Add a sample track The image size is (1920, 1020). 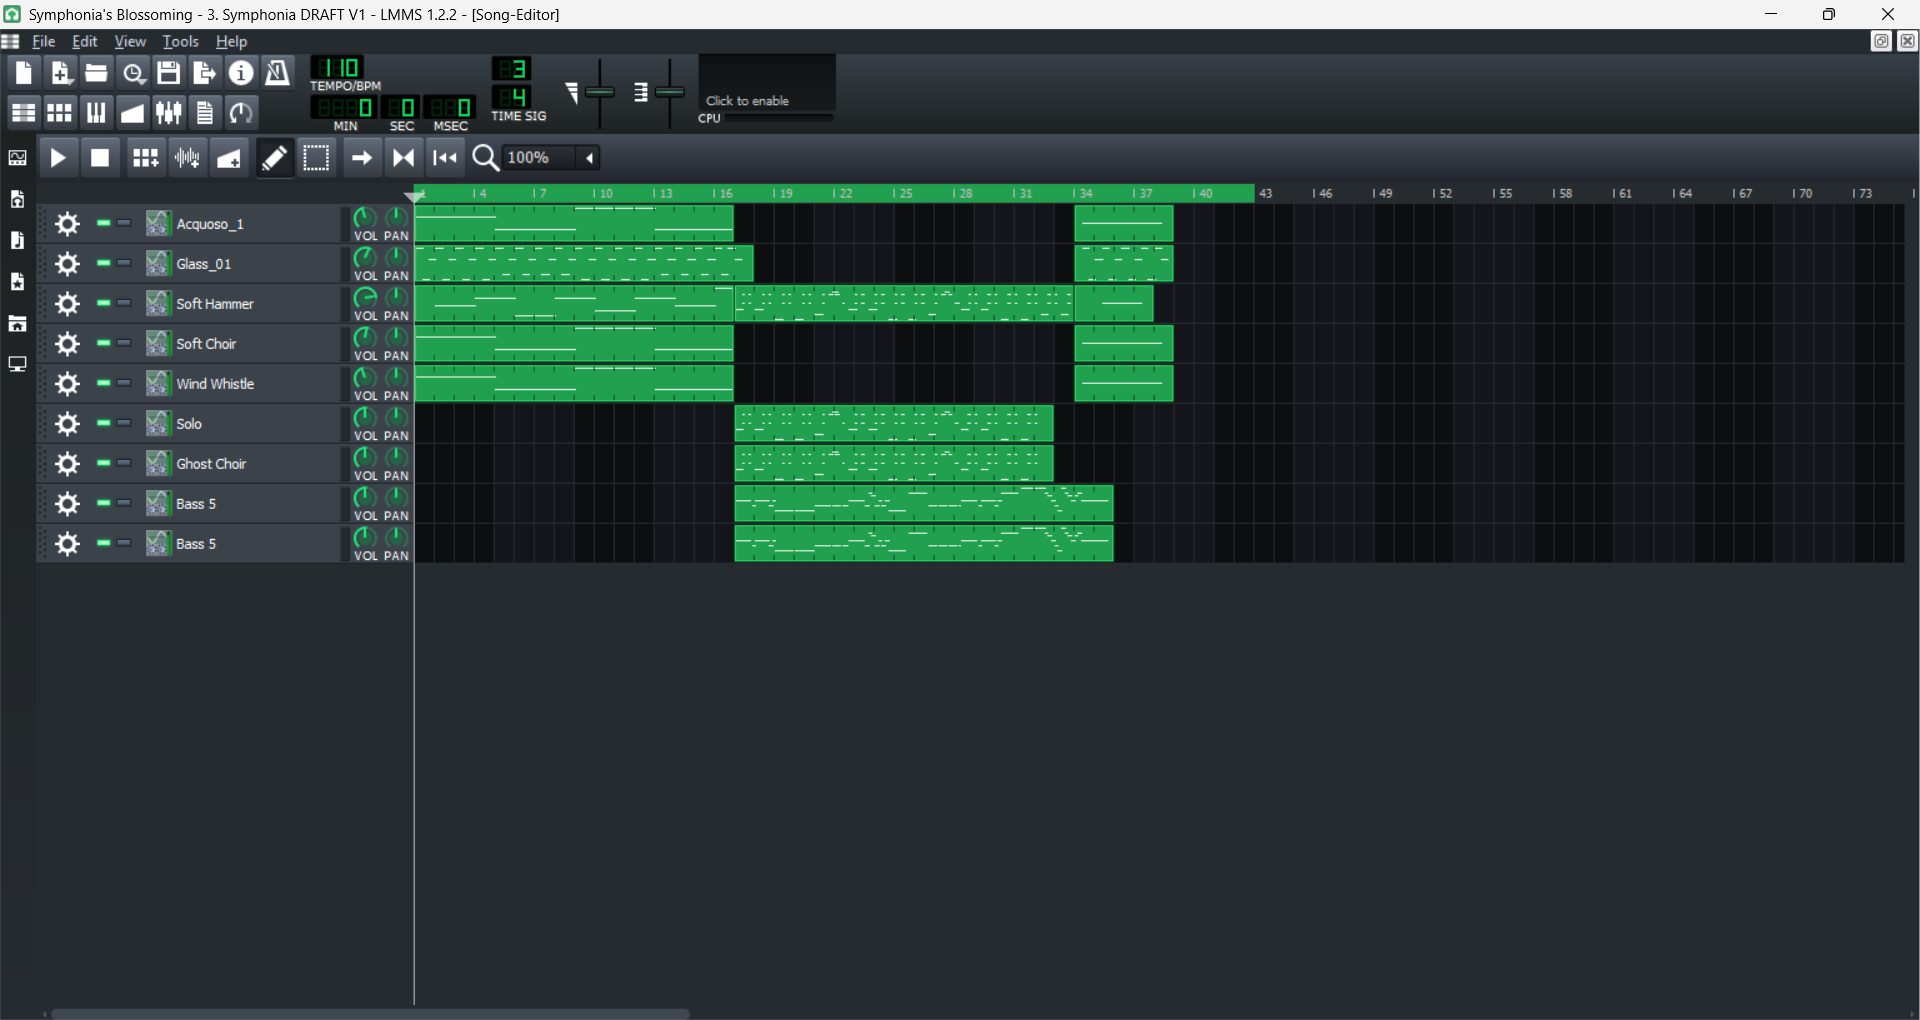(187, 158)
